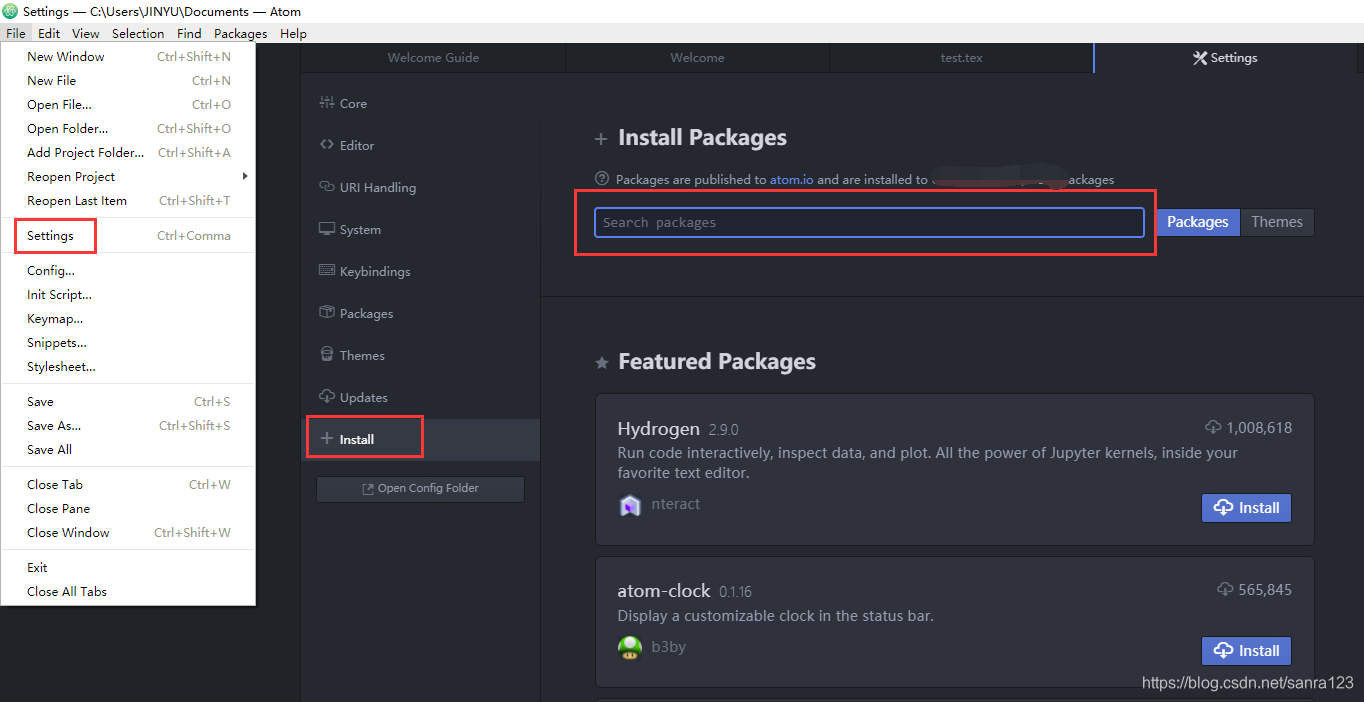Click the atom-clock download count icon
This screenshot has width=1364, height=702.
(x=1225, y=590)
